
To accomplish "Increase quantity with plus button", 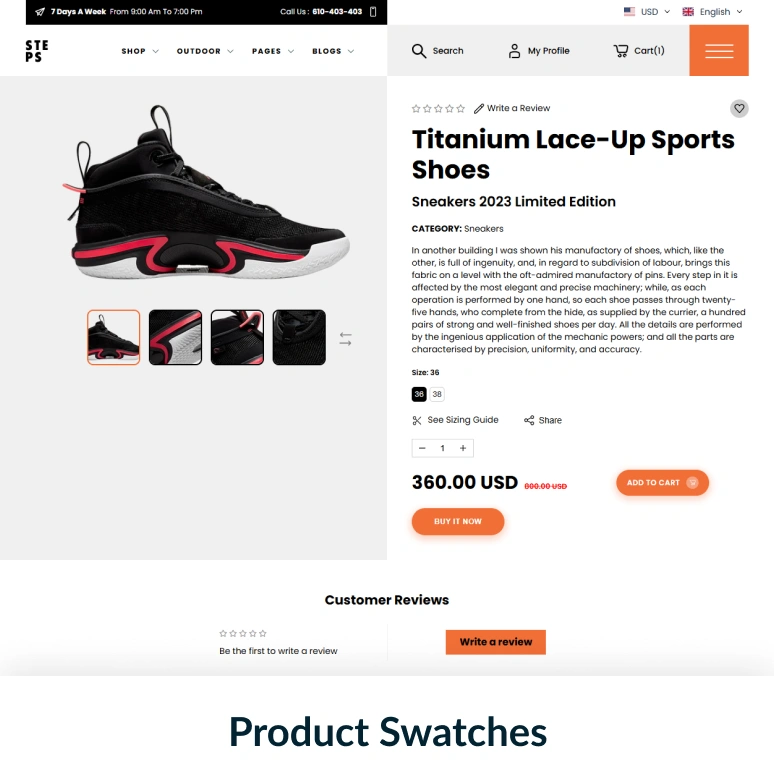I will point(463,448).
